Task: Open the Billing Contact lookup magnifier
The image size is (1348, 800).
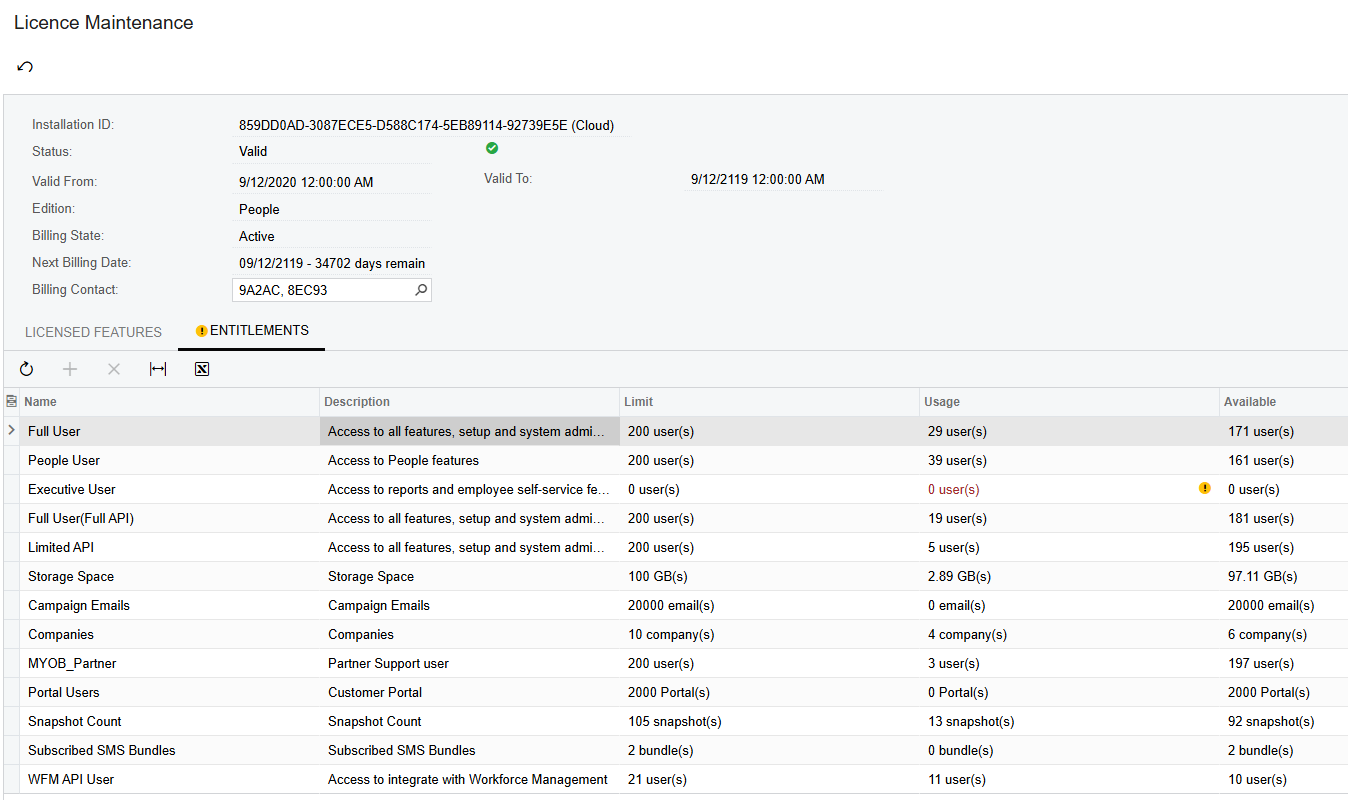Action: pyautogui.click(x=422, y=289)
